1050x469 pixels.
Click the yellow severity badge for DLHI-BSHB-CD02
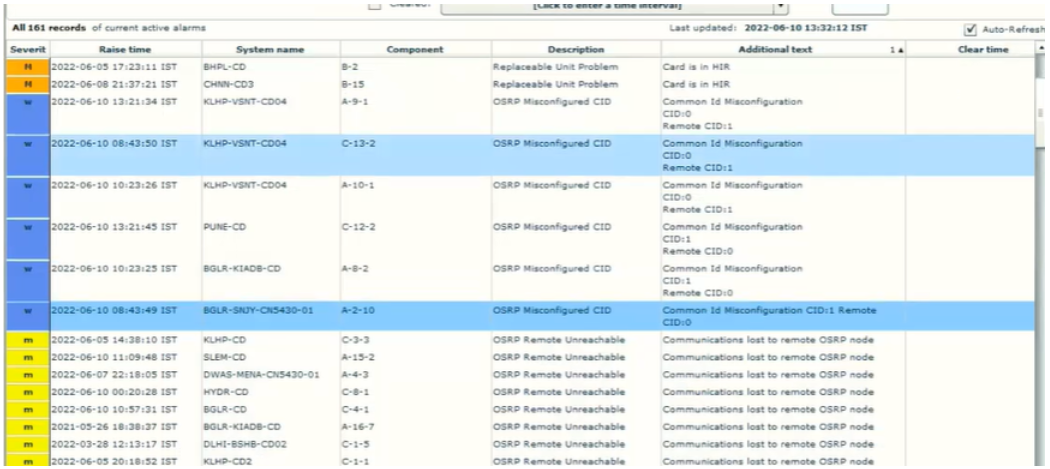(x=27, y=444)
